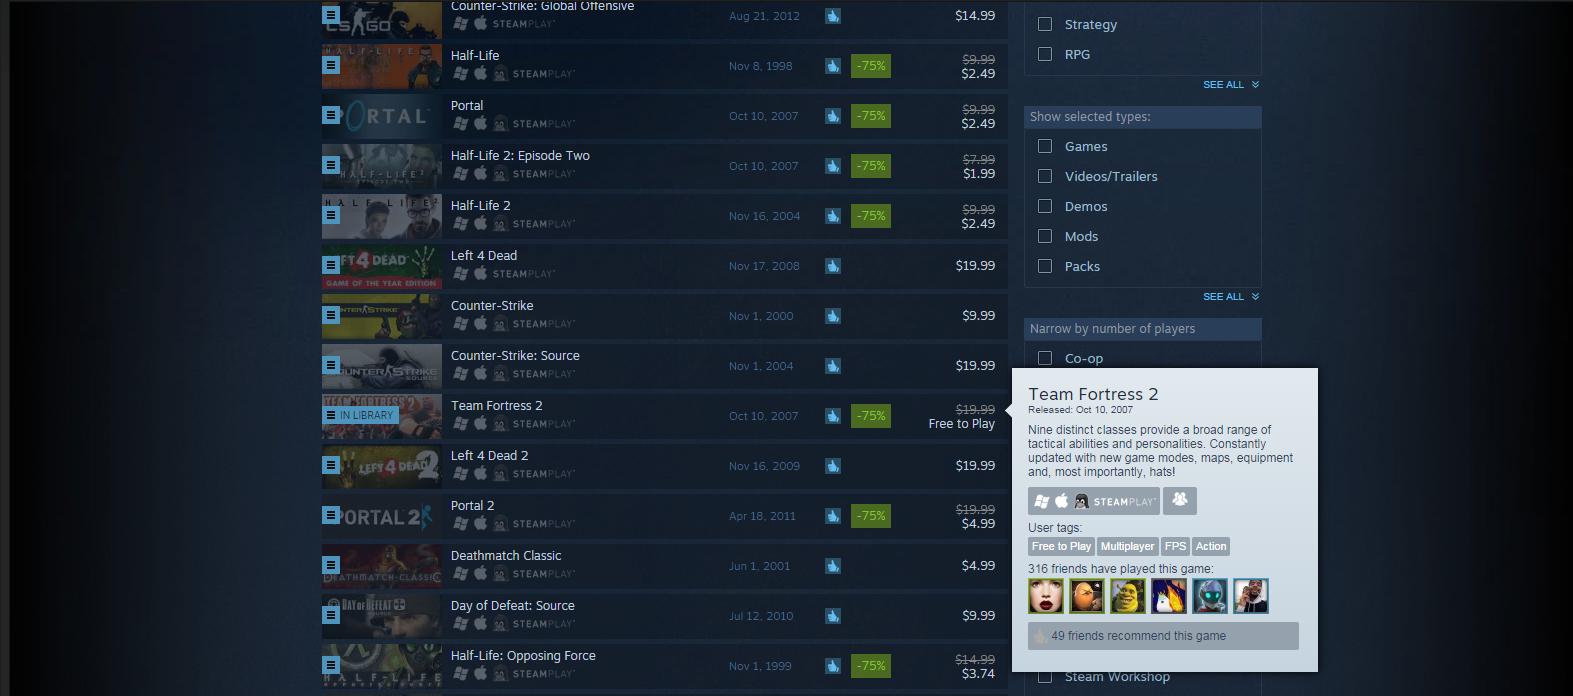The width and height of the screenshot is (1573, 696).
Task: Expand genre list with first SEE ALL
Action: 1231,85
